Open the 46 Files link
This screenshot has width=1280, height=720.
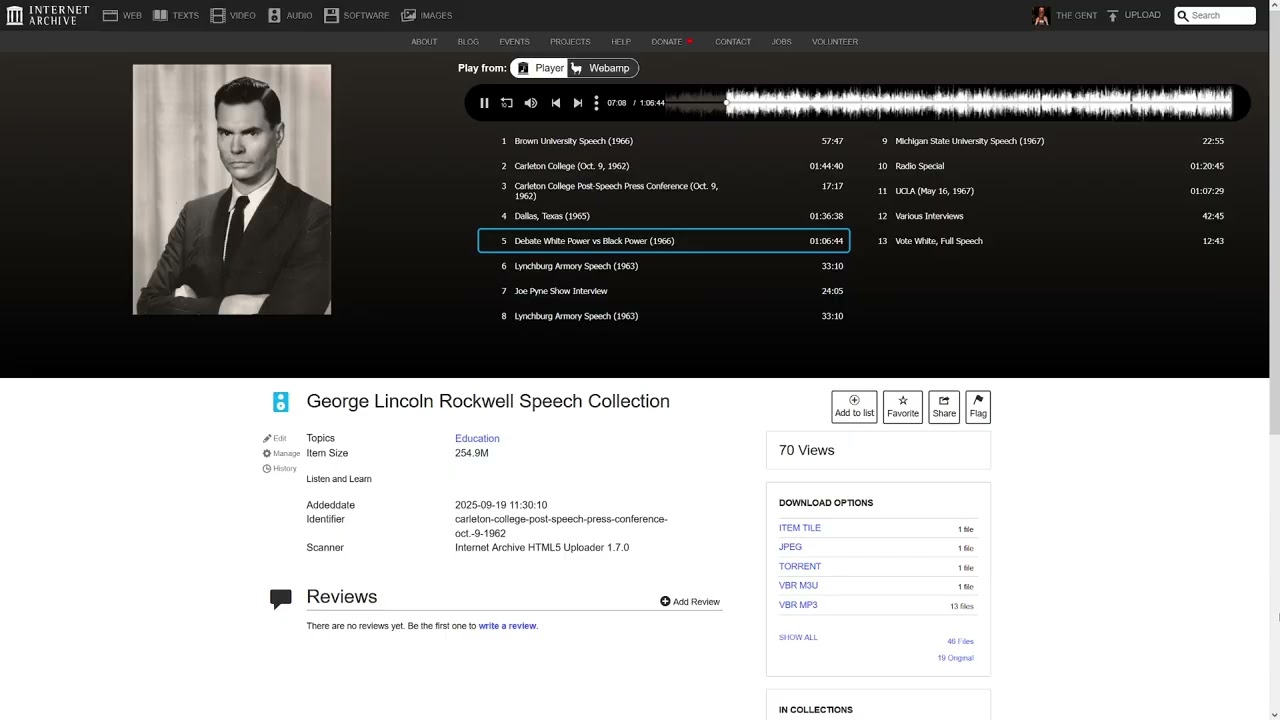click(x=960, y=641)
